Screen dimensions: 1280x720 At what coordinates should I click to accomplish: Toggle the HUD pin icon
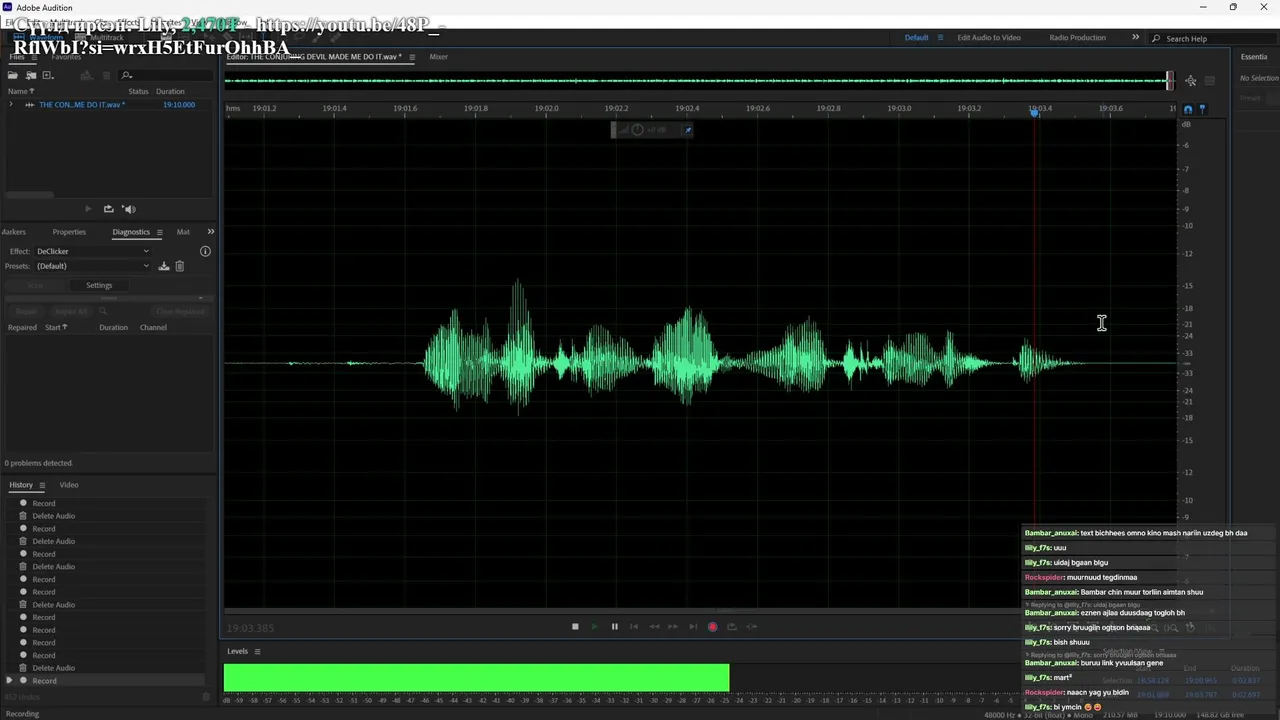[687, 130]
